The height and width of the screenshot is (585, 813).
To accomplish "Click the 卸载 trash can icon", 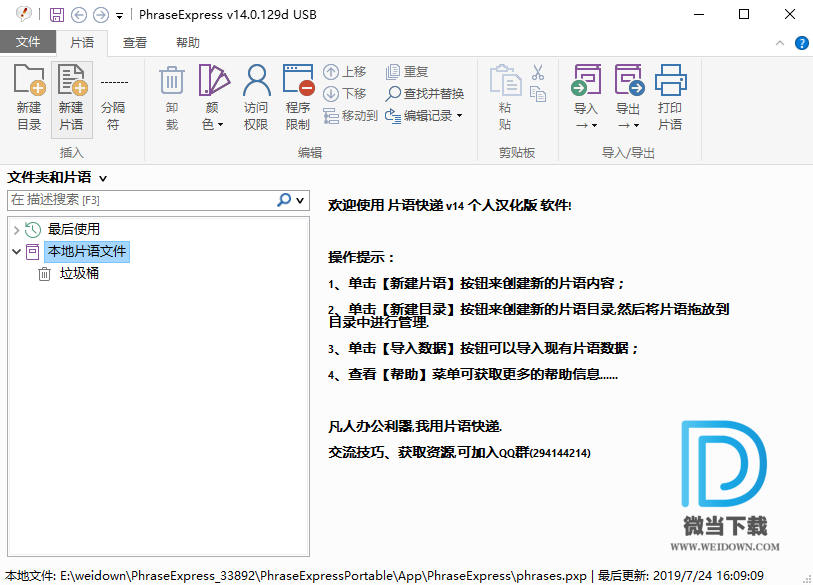I will coord(172,80).
